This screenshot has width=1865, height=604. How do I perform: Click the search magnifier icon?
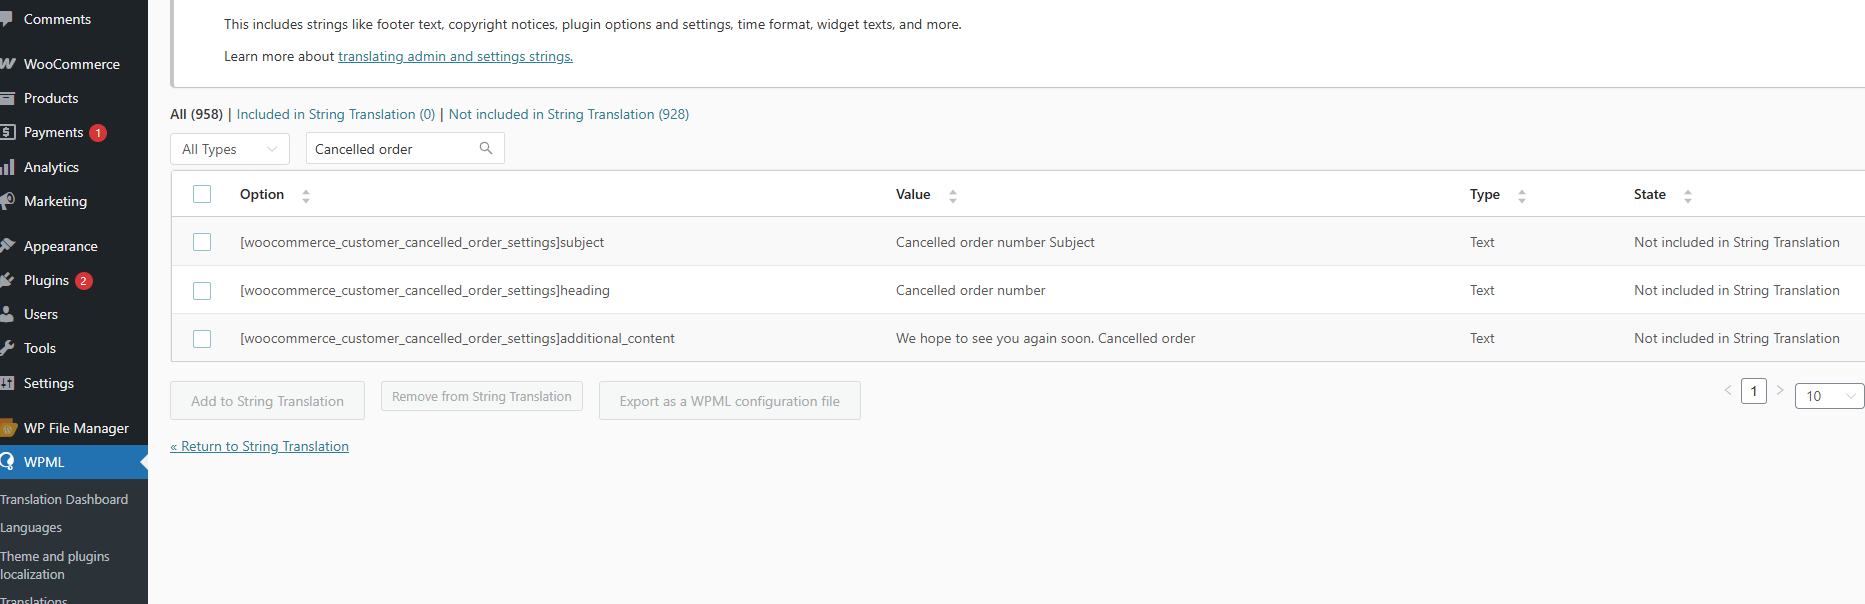click(x=486, y=148)
